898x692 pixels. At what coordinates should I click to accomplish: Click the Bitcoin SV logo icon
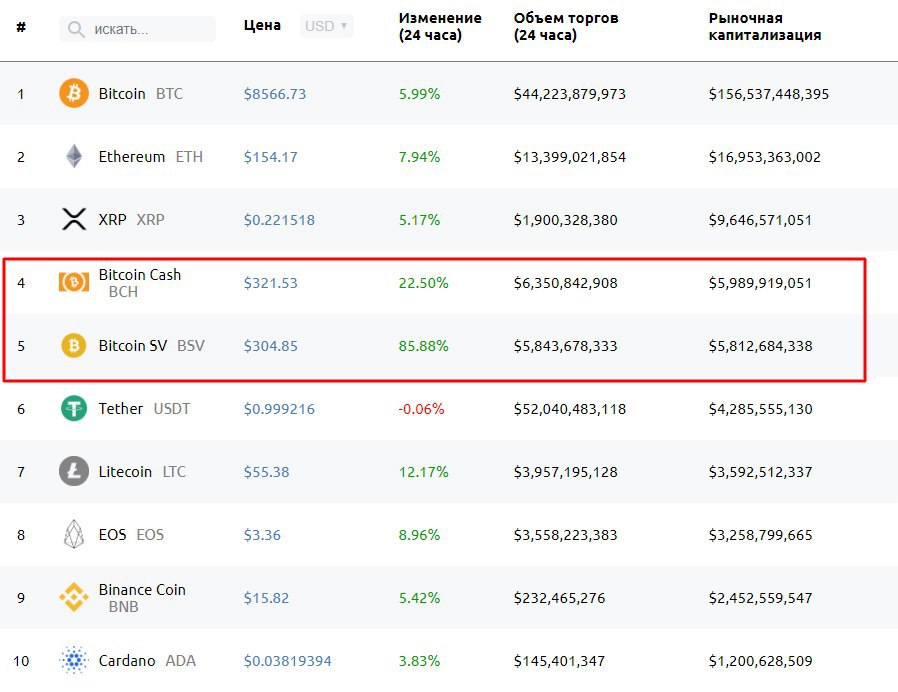click(74, 345)
